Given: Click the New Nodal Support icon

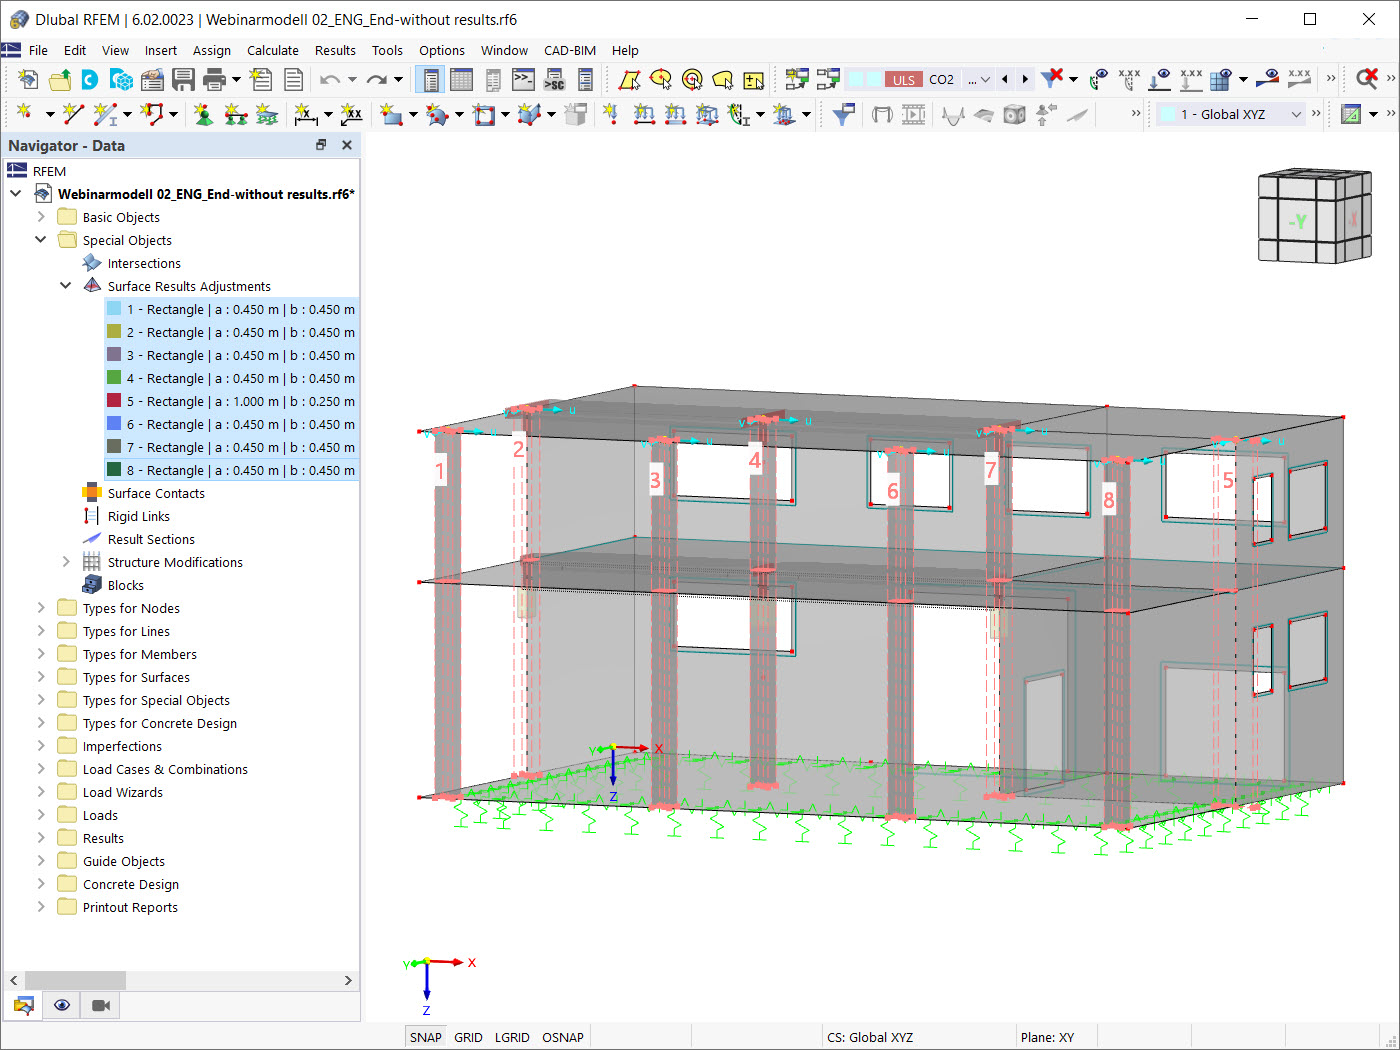Looking at the screenshot, I should (203, 115).
